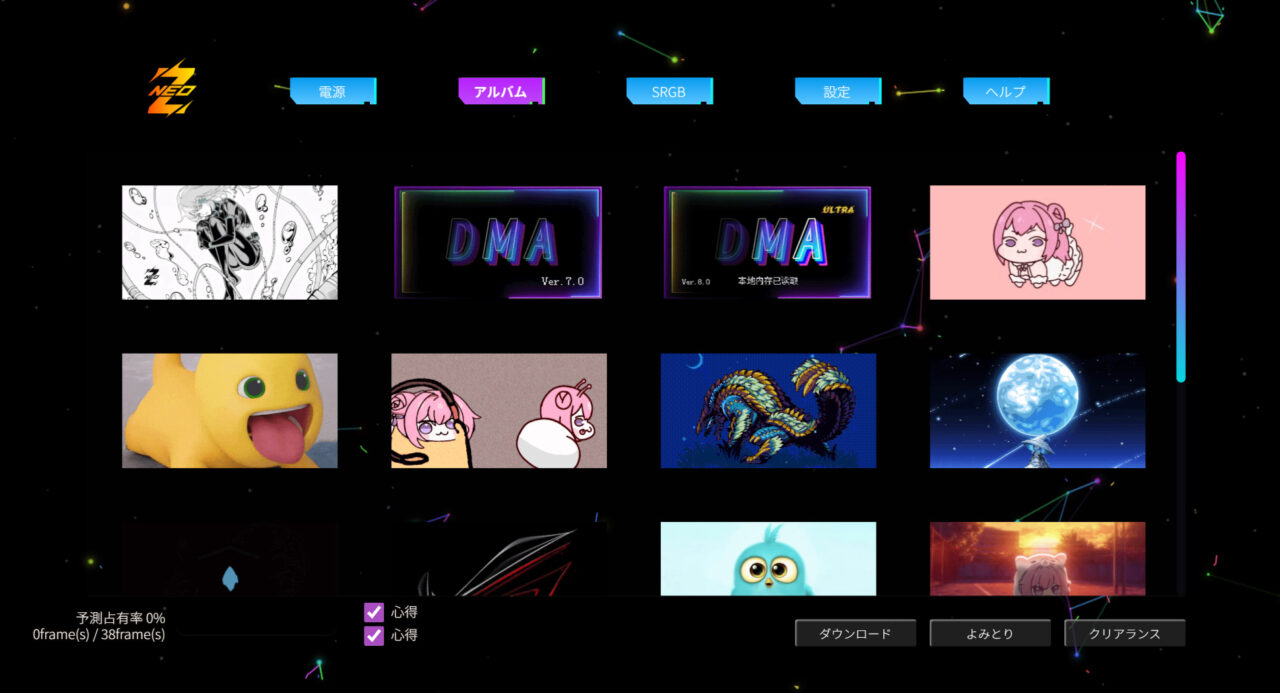Click the Z NEO logo icon
Viewport: 1280px width, 693px height.
[172, 88]
